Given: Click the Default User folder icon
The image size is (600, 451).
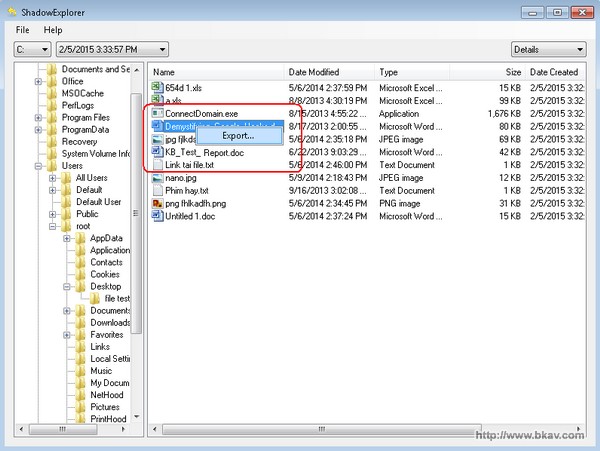Looking at the screenshot, I should click(x=66, y=202).
